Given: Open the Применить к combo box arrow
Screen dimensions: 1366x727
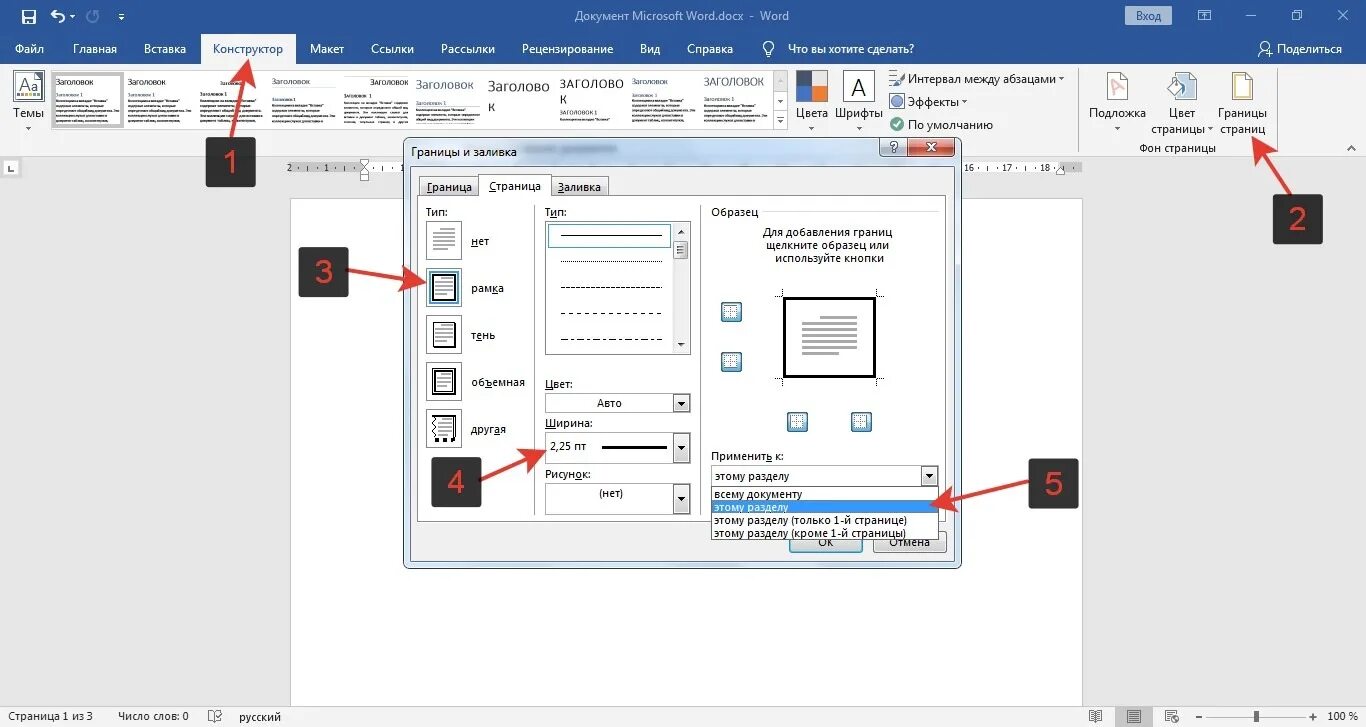Looking at the screenshot, I should pyautogui.click(x=929, y=476).
